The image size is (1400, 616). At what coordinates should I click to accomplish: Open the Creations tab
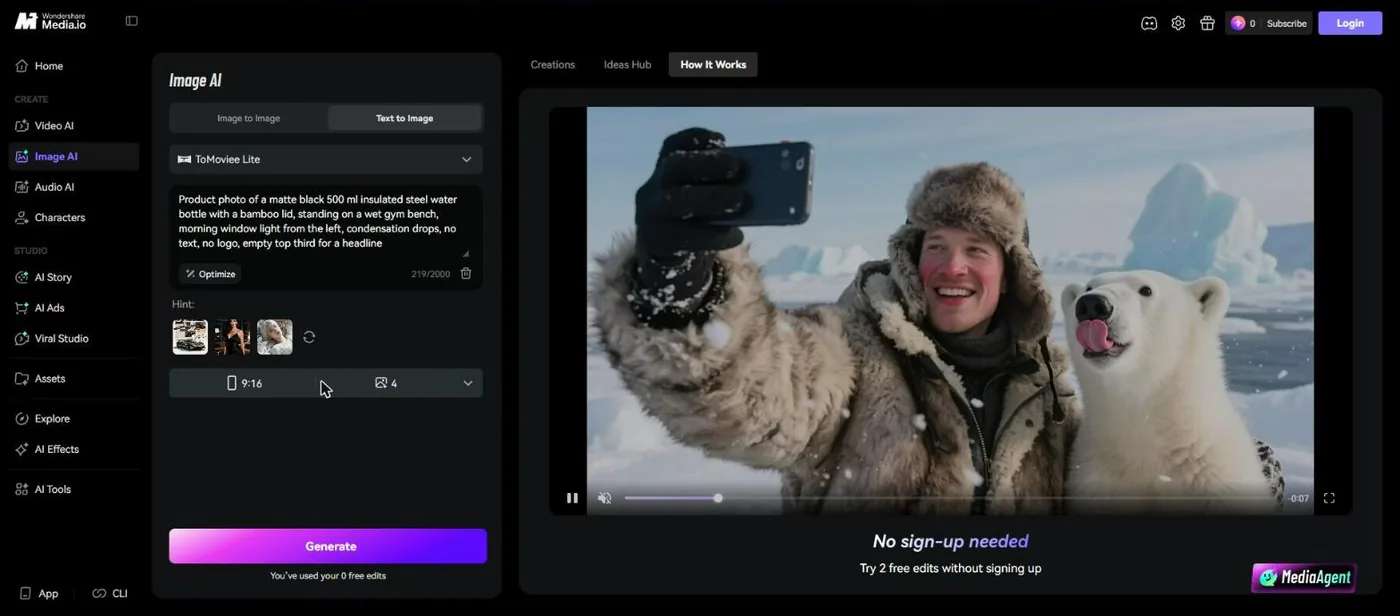click(553, 65)
